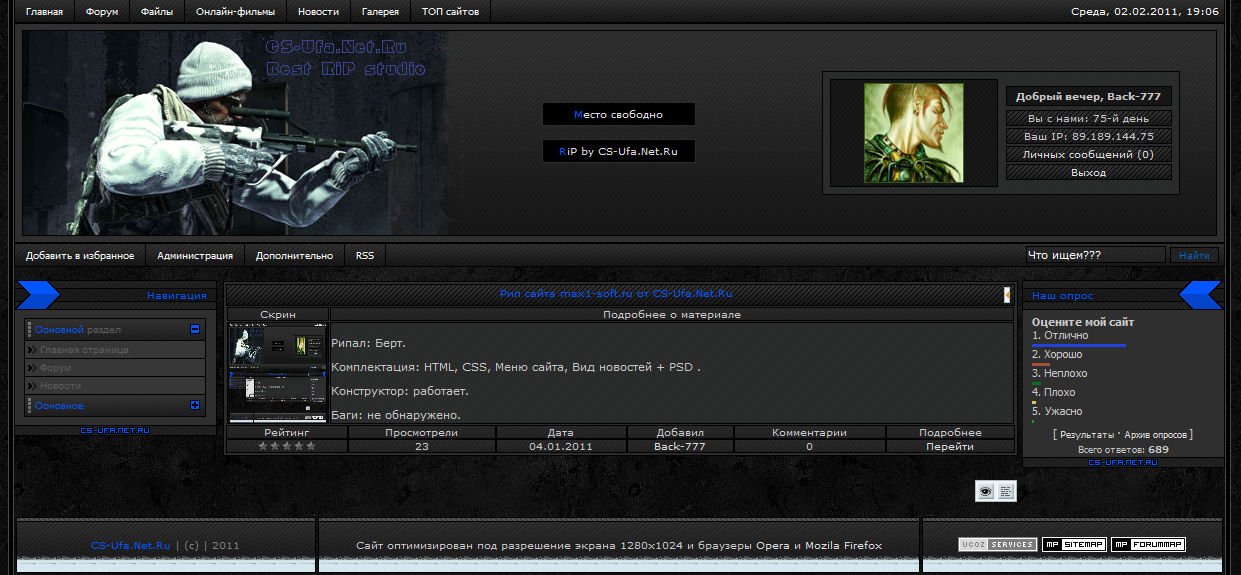Expand the Основное section with plus icon
The image size is (1241, 575).
click(195, 406)
